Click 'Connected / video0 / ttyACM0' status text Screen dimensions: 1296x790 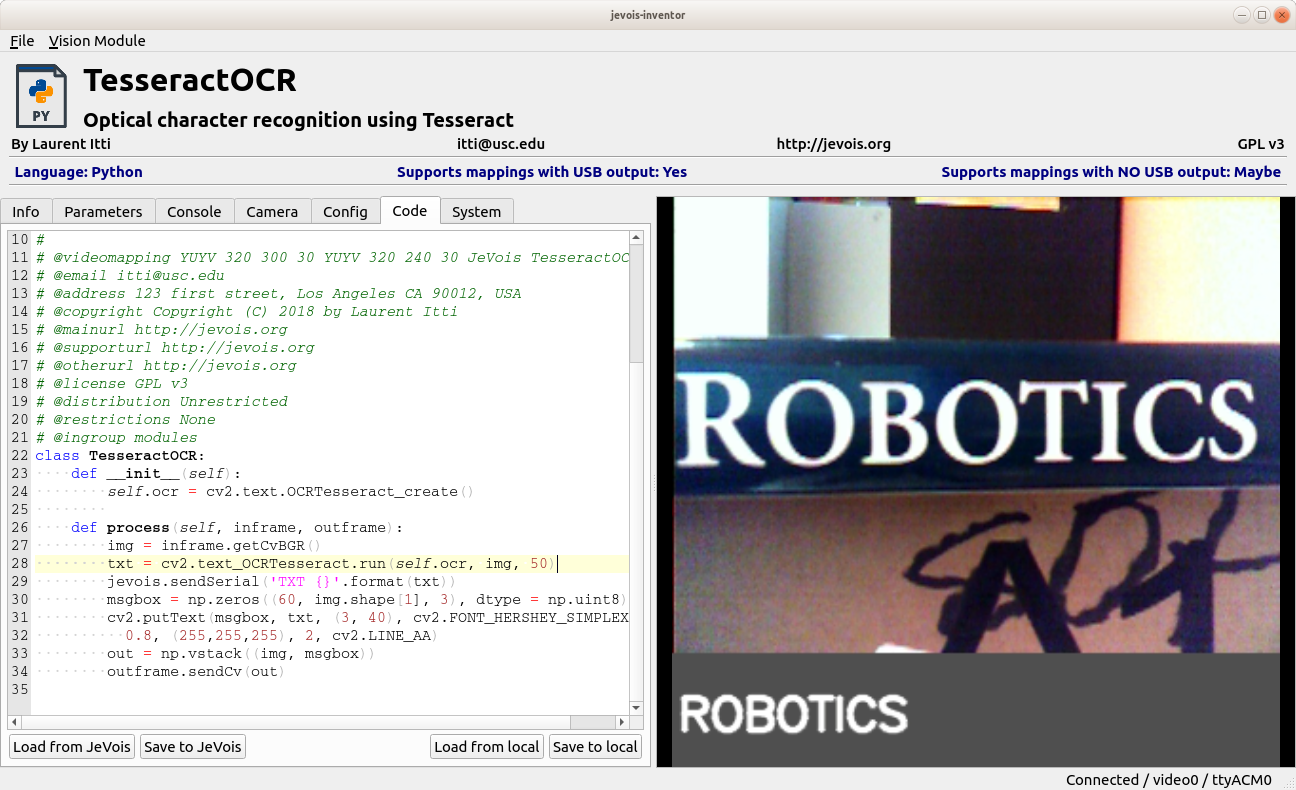click(1169, 780)
